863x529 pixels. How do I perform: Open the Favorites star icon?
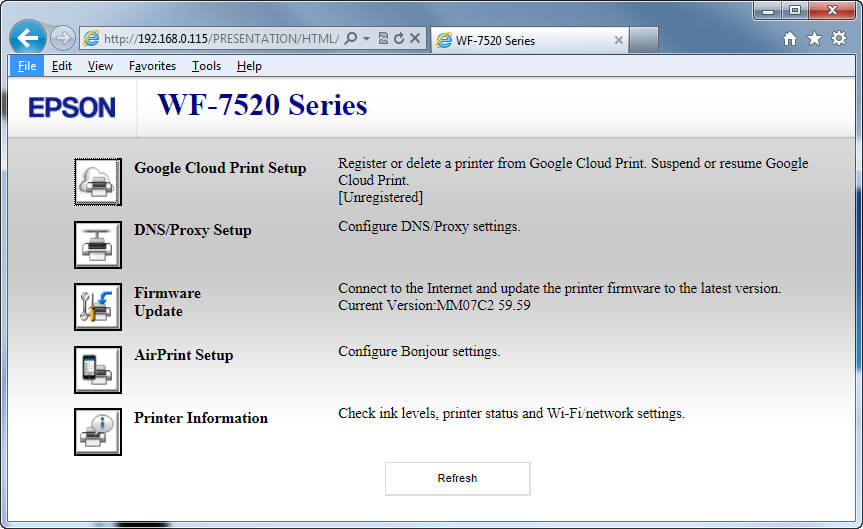(x=815, y=39)
